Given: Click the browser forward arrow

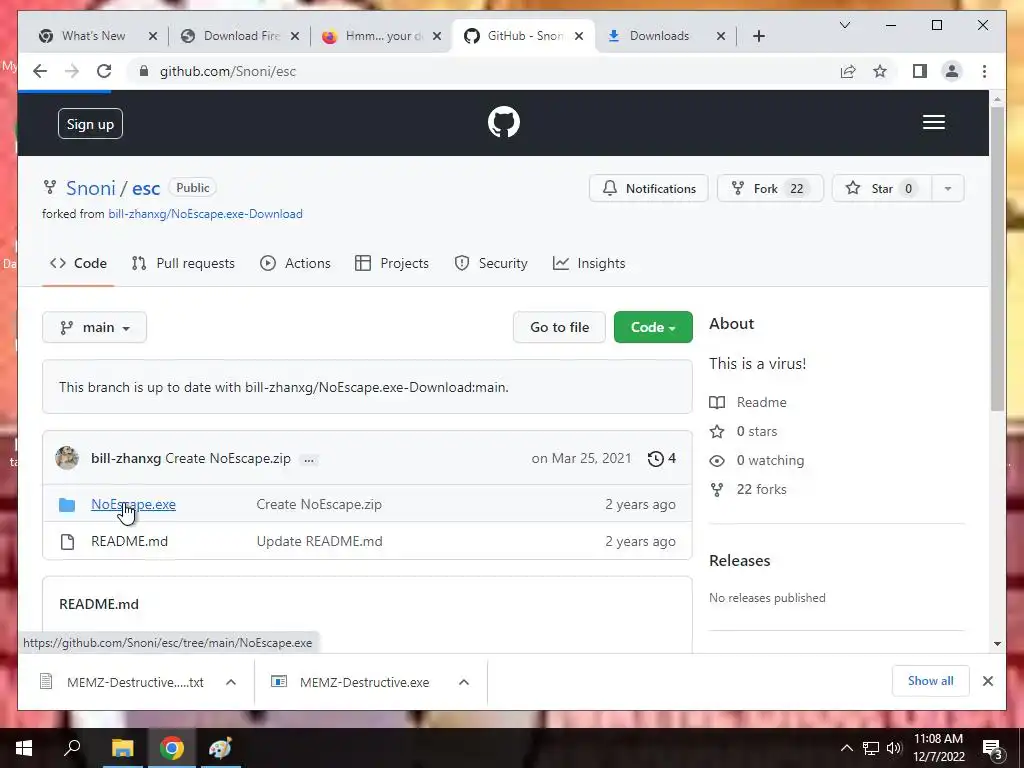Looking at the screenshot, I should pos(72,71).
